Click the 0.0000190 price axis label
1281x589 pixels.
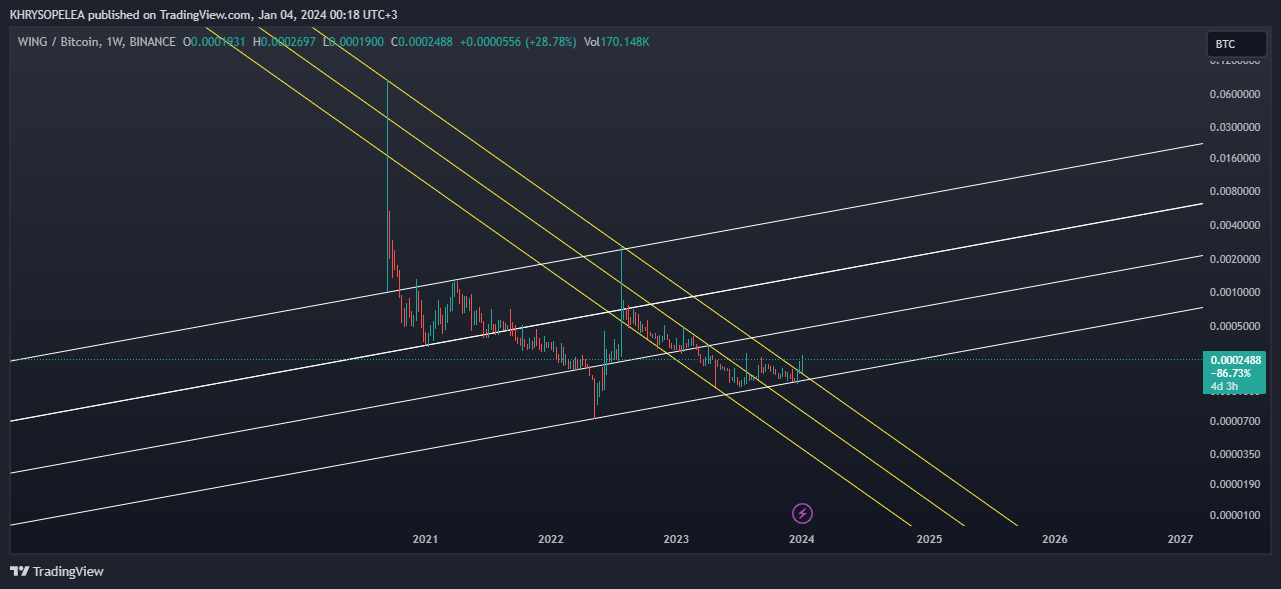1235,485
